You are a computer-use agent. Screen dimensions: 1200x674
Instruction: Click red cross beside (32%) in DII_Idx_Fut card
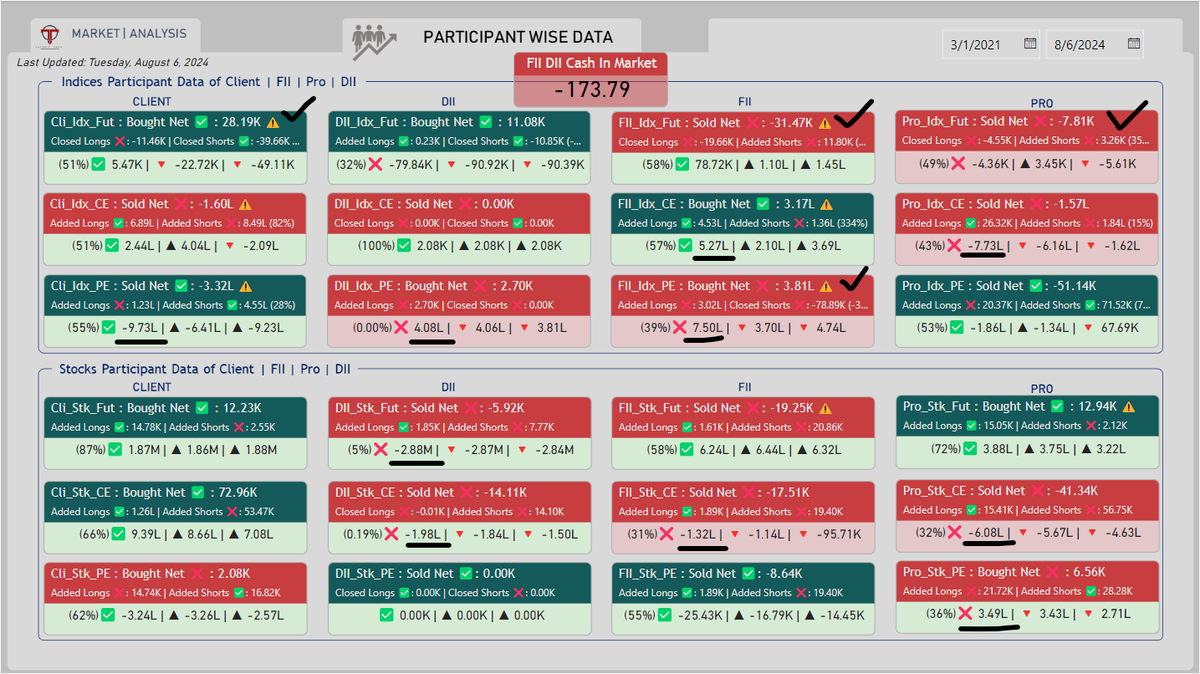375,164
